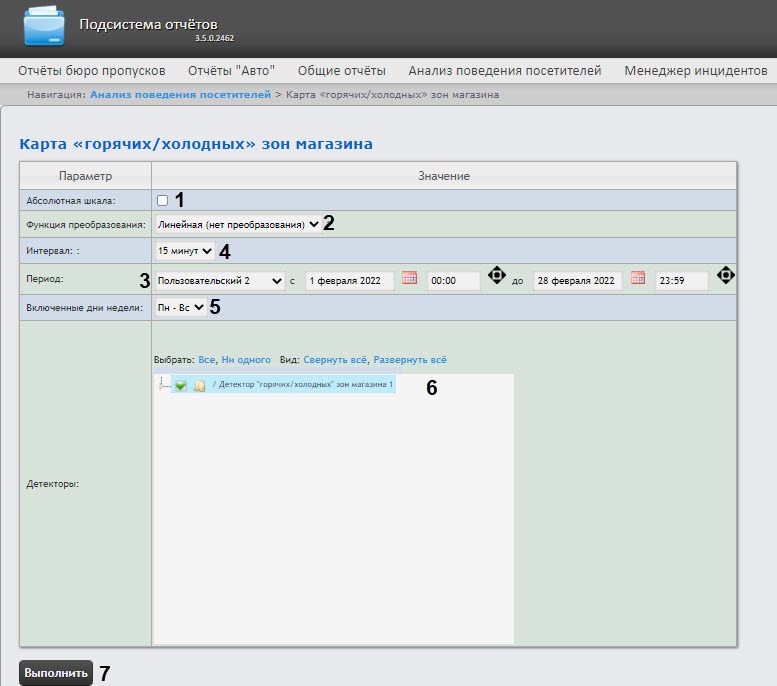Click the detector's yellow document icon
The width and height of the screenshot is (777, 686).
point(199,385)
